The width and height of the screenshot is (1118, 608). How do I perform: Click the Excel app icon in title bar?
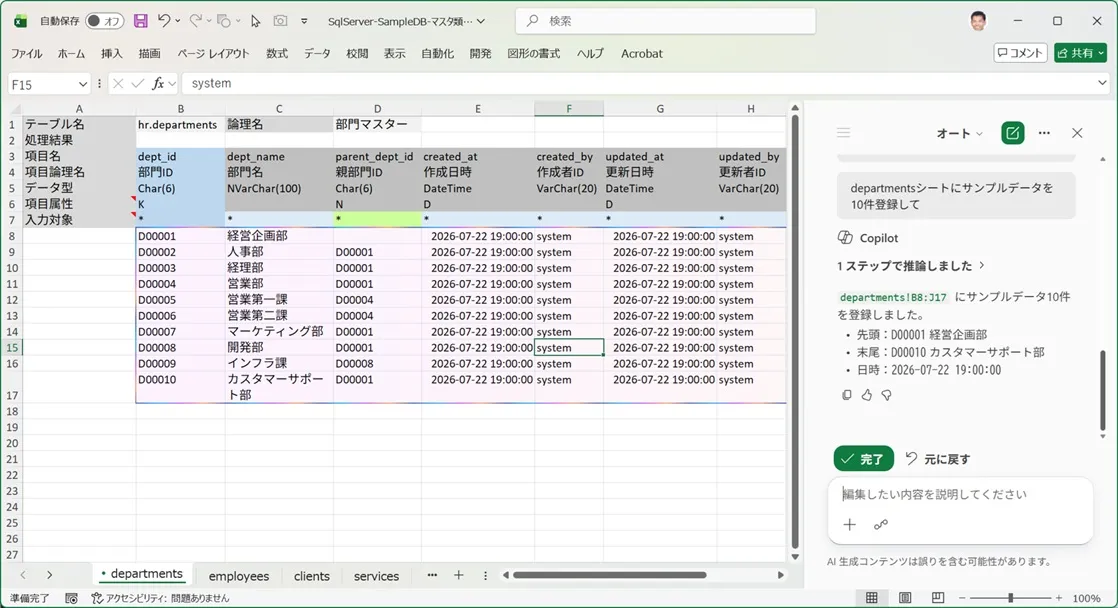point(21,21)
